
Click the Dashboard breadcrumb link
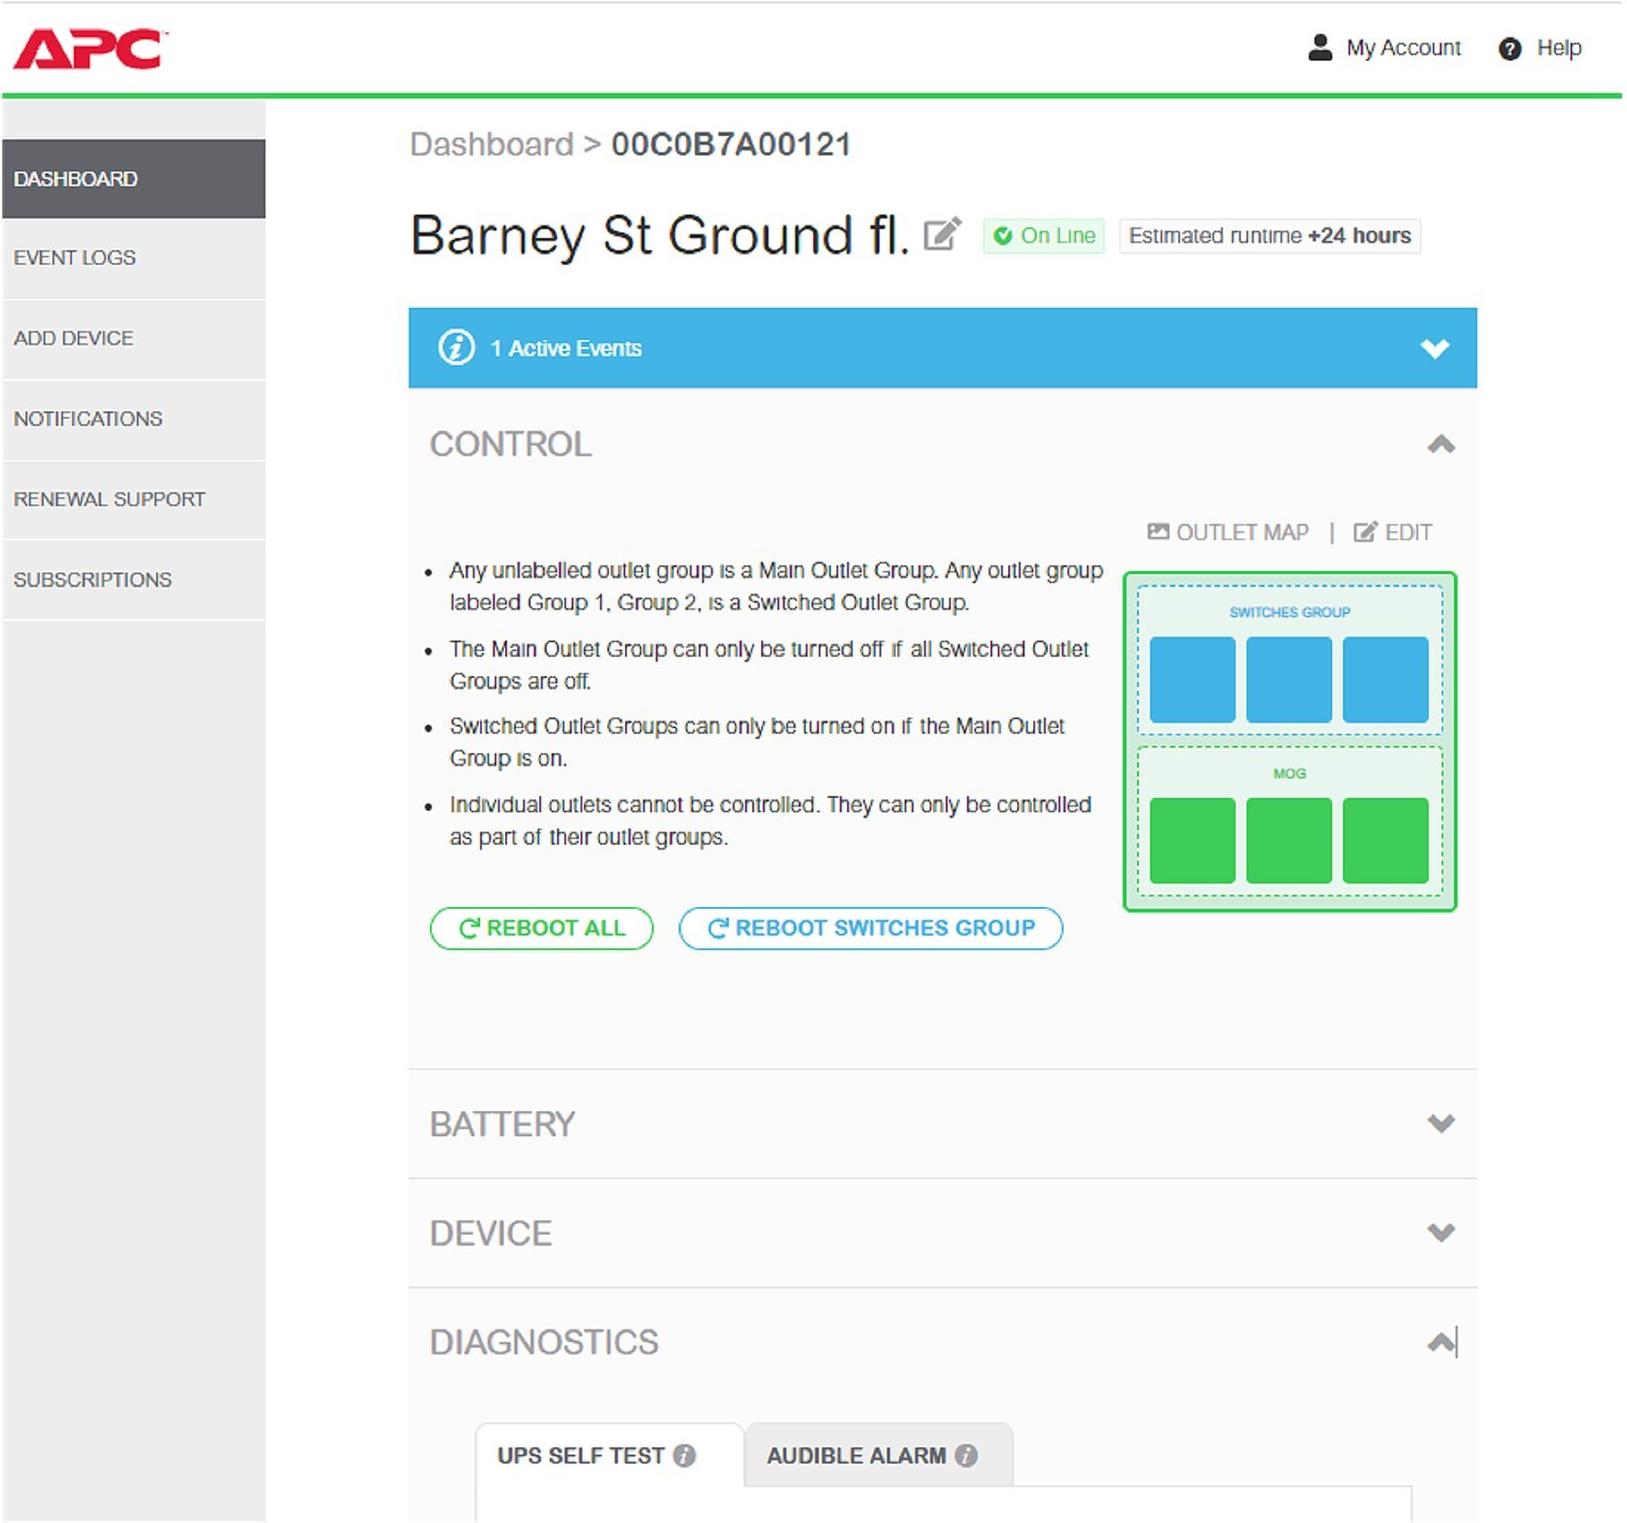[x=491, y=145]
